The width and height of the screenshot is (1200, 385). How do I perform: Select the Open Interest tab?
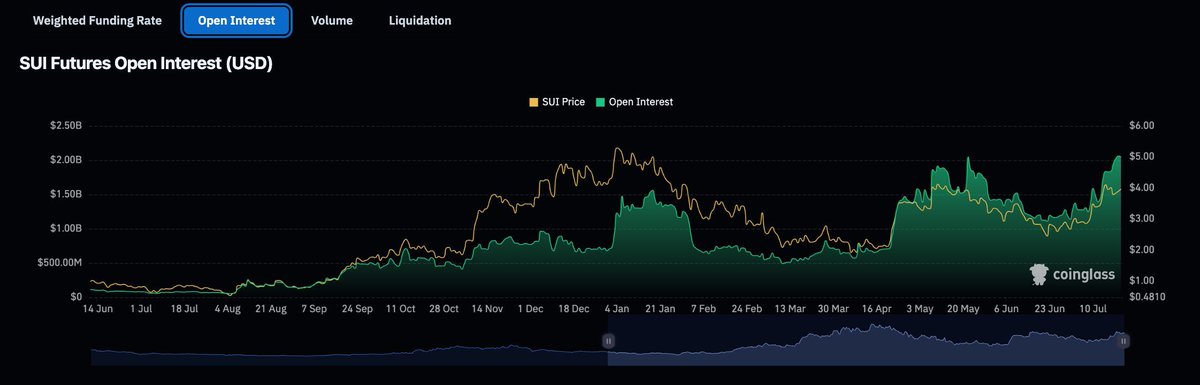[x=237, y=20]
